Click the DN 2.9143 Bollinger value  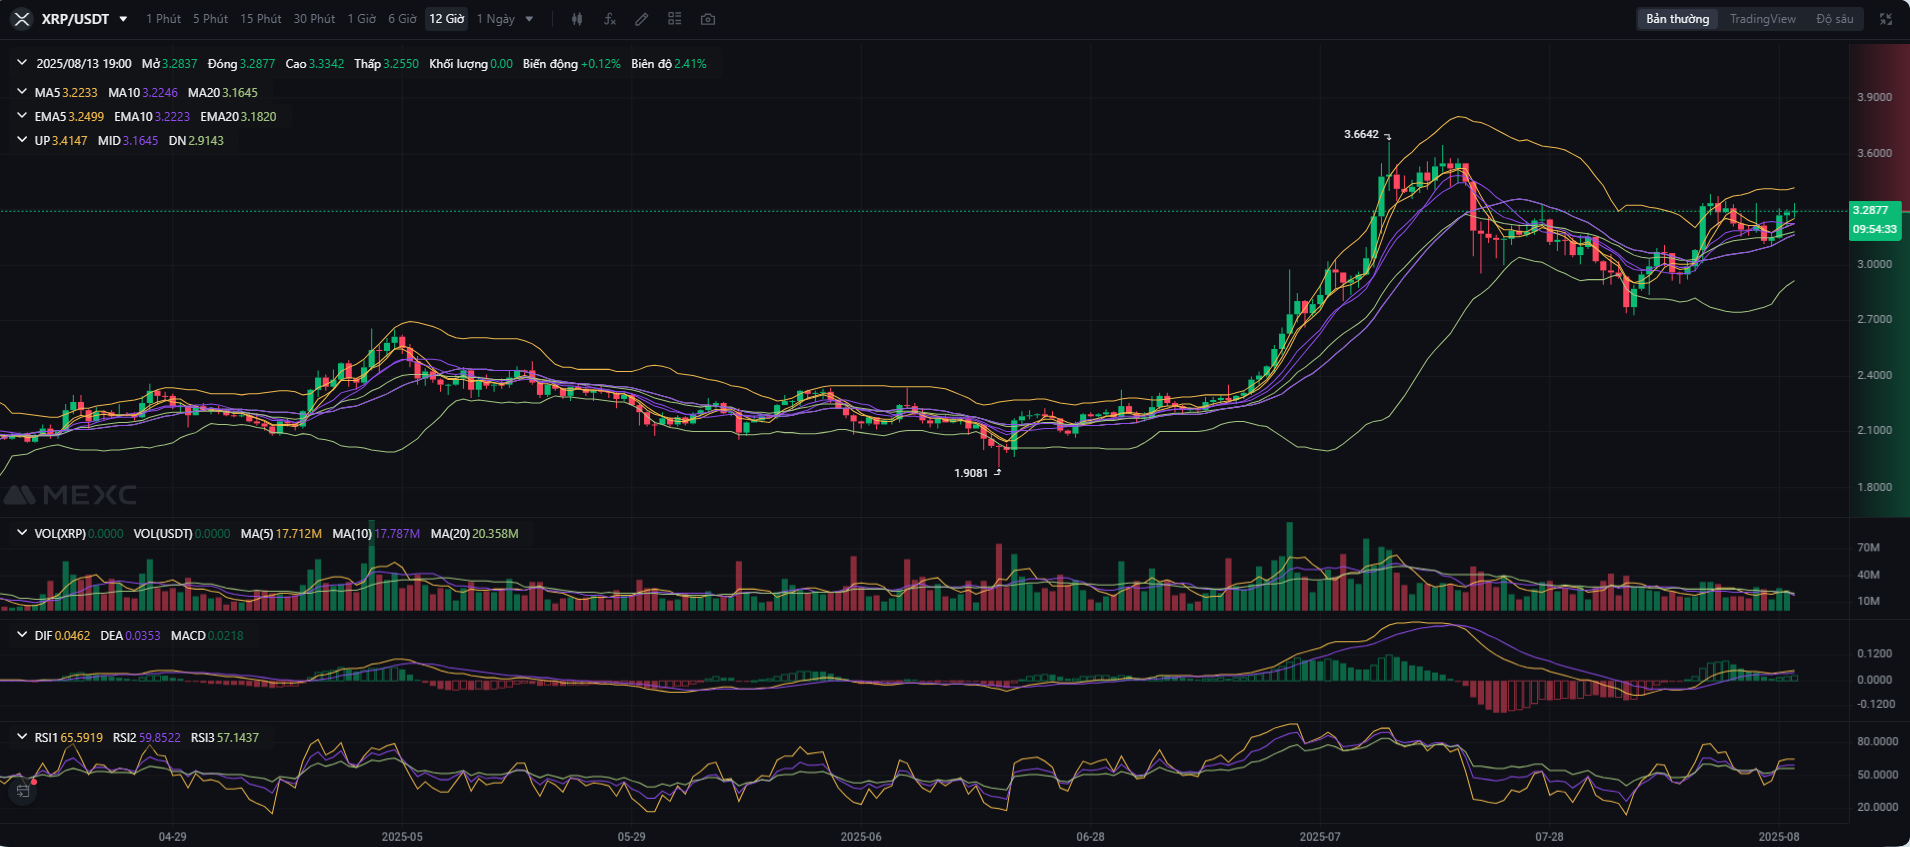click(x=196, y=141)
